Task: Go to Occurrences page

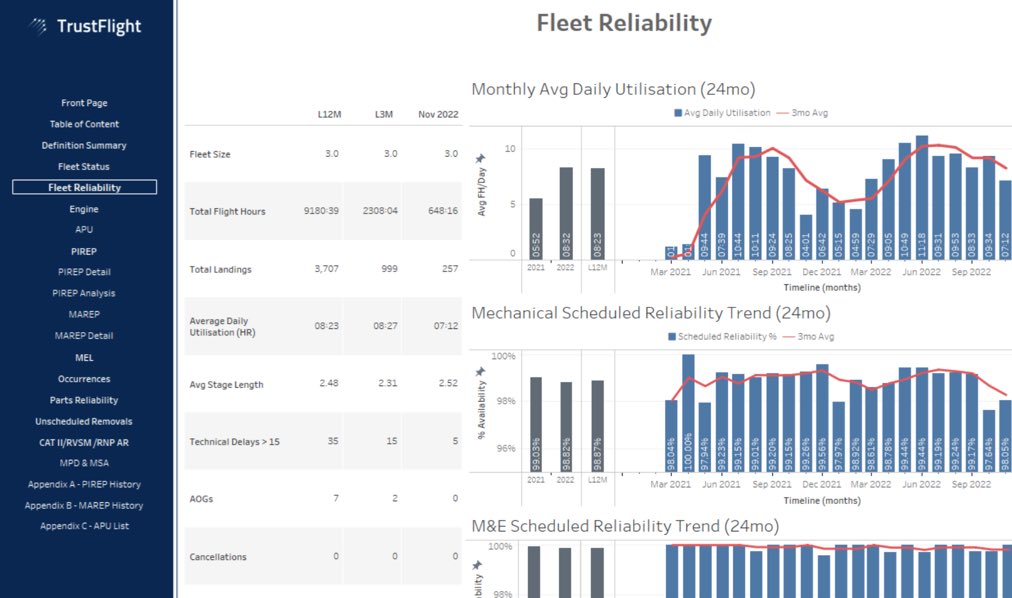Action: coord(84,379)
